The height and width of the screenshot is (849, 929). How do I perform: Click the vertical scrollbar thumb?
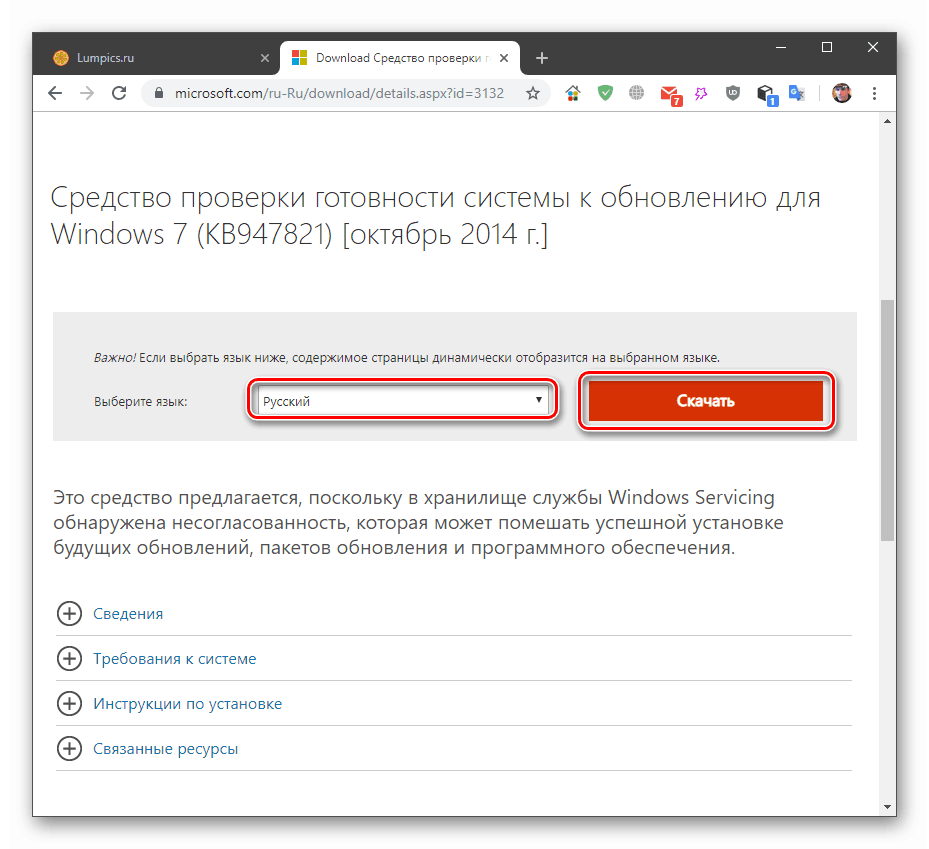click(887, 420)
